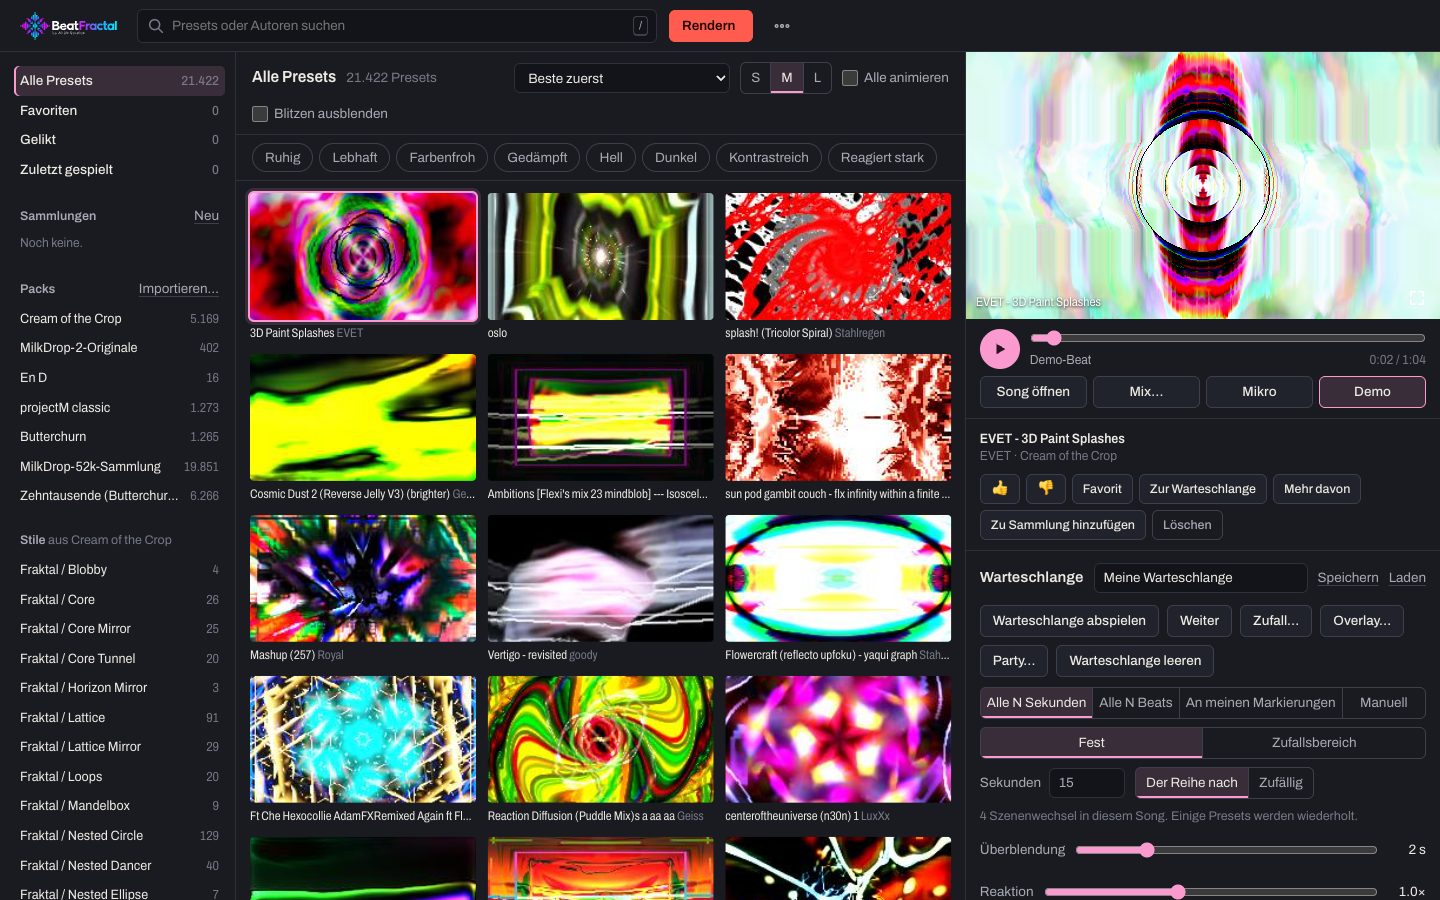The image size is (1440, 900).
Task: Select the Zufallsbereich option
Action: [x=1314, y=743]
